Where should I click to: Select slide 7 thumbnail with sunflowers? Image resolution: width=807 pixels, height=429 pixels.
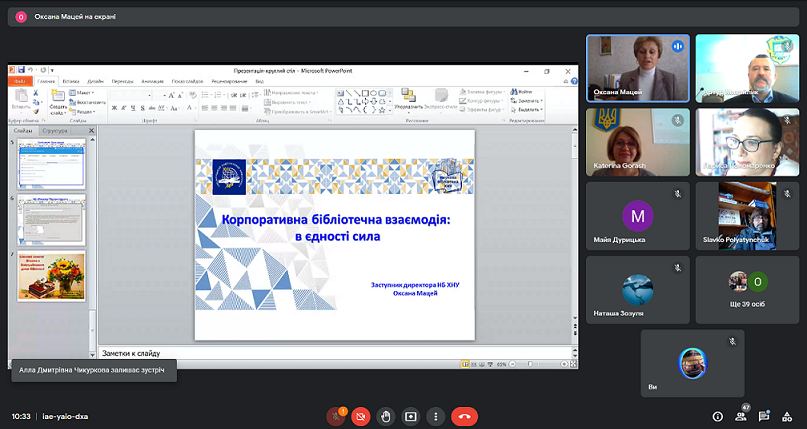51,276
